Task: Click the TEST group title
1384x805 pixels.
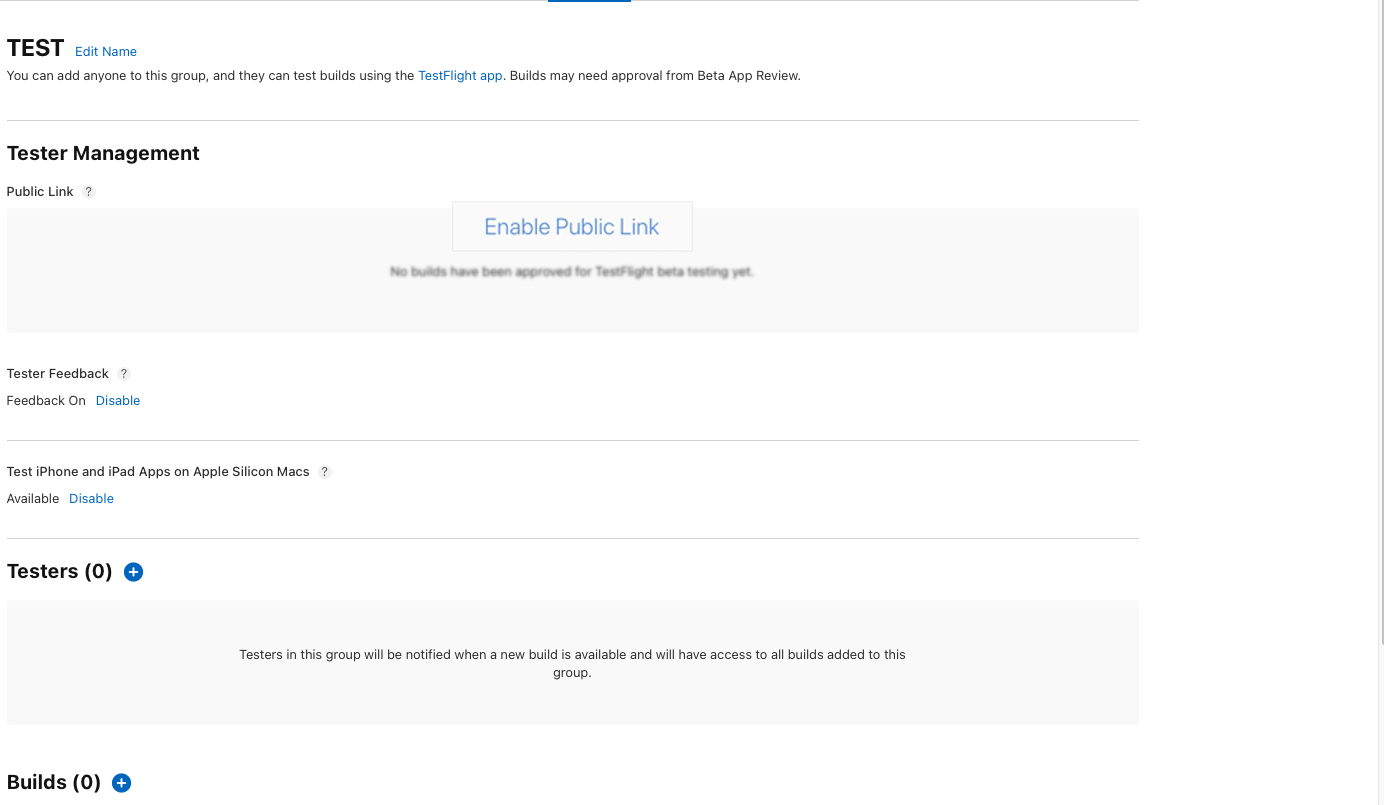Action: click(x=35, y=48)
